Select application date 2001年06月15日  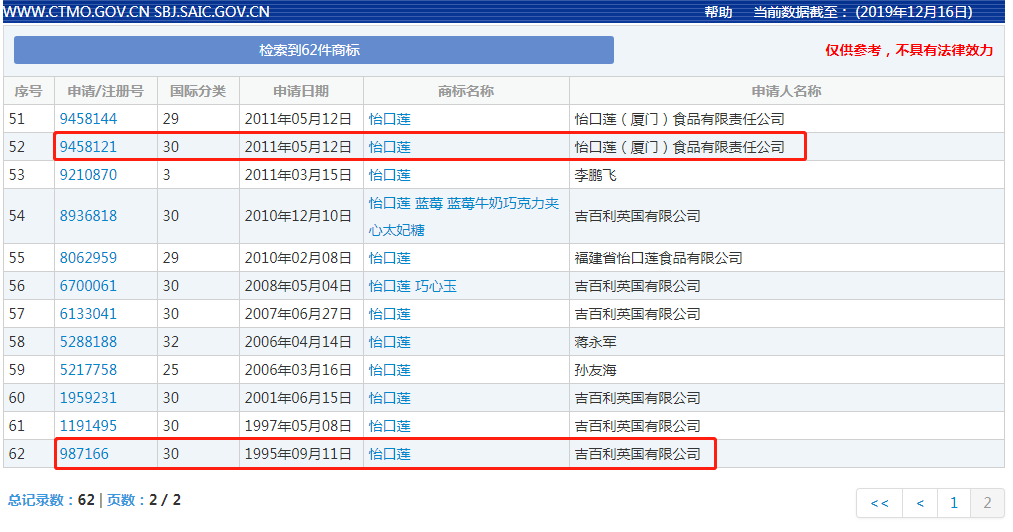pyautogui.click(x=298, y=398)
